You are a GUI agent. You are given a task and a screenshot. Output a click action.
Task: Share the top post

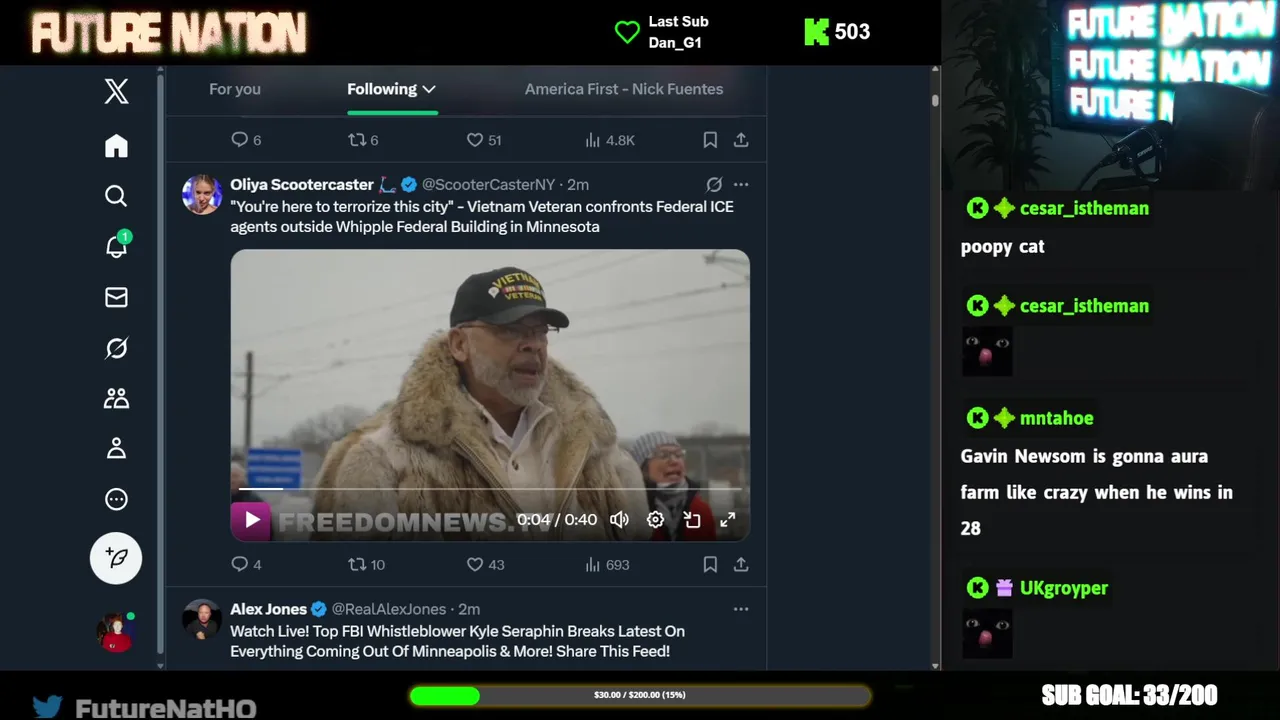[x=741, y=140]
